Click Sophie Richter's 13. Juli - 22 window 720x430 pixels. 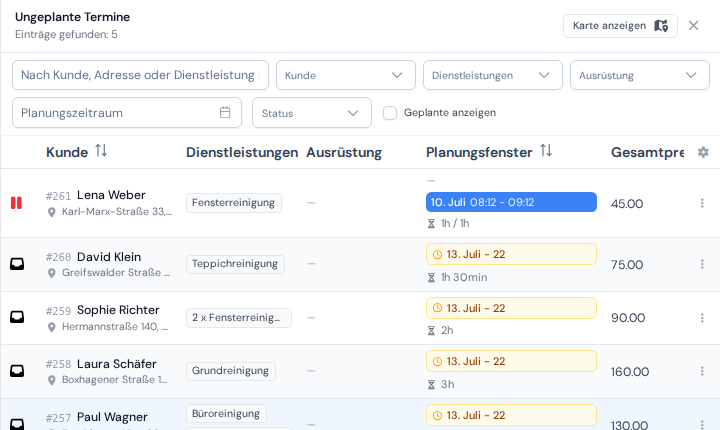pos(511,308)
